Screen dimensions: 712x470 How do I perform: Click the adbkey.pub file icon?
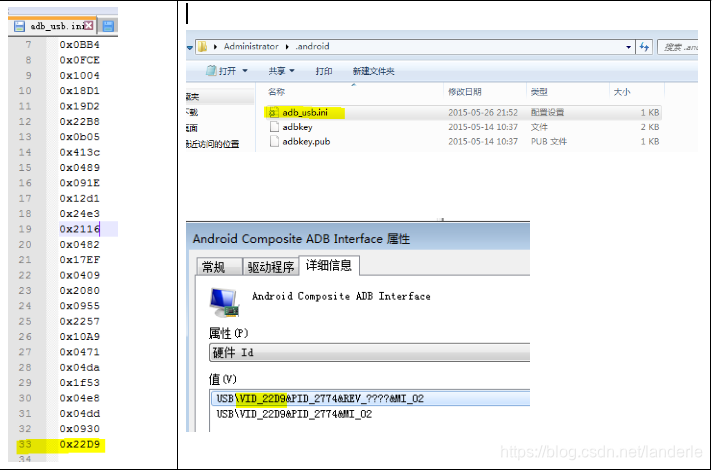[274, 141]
